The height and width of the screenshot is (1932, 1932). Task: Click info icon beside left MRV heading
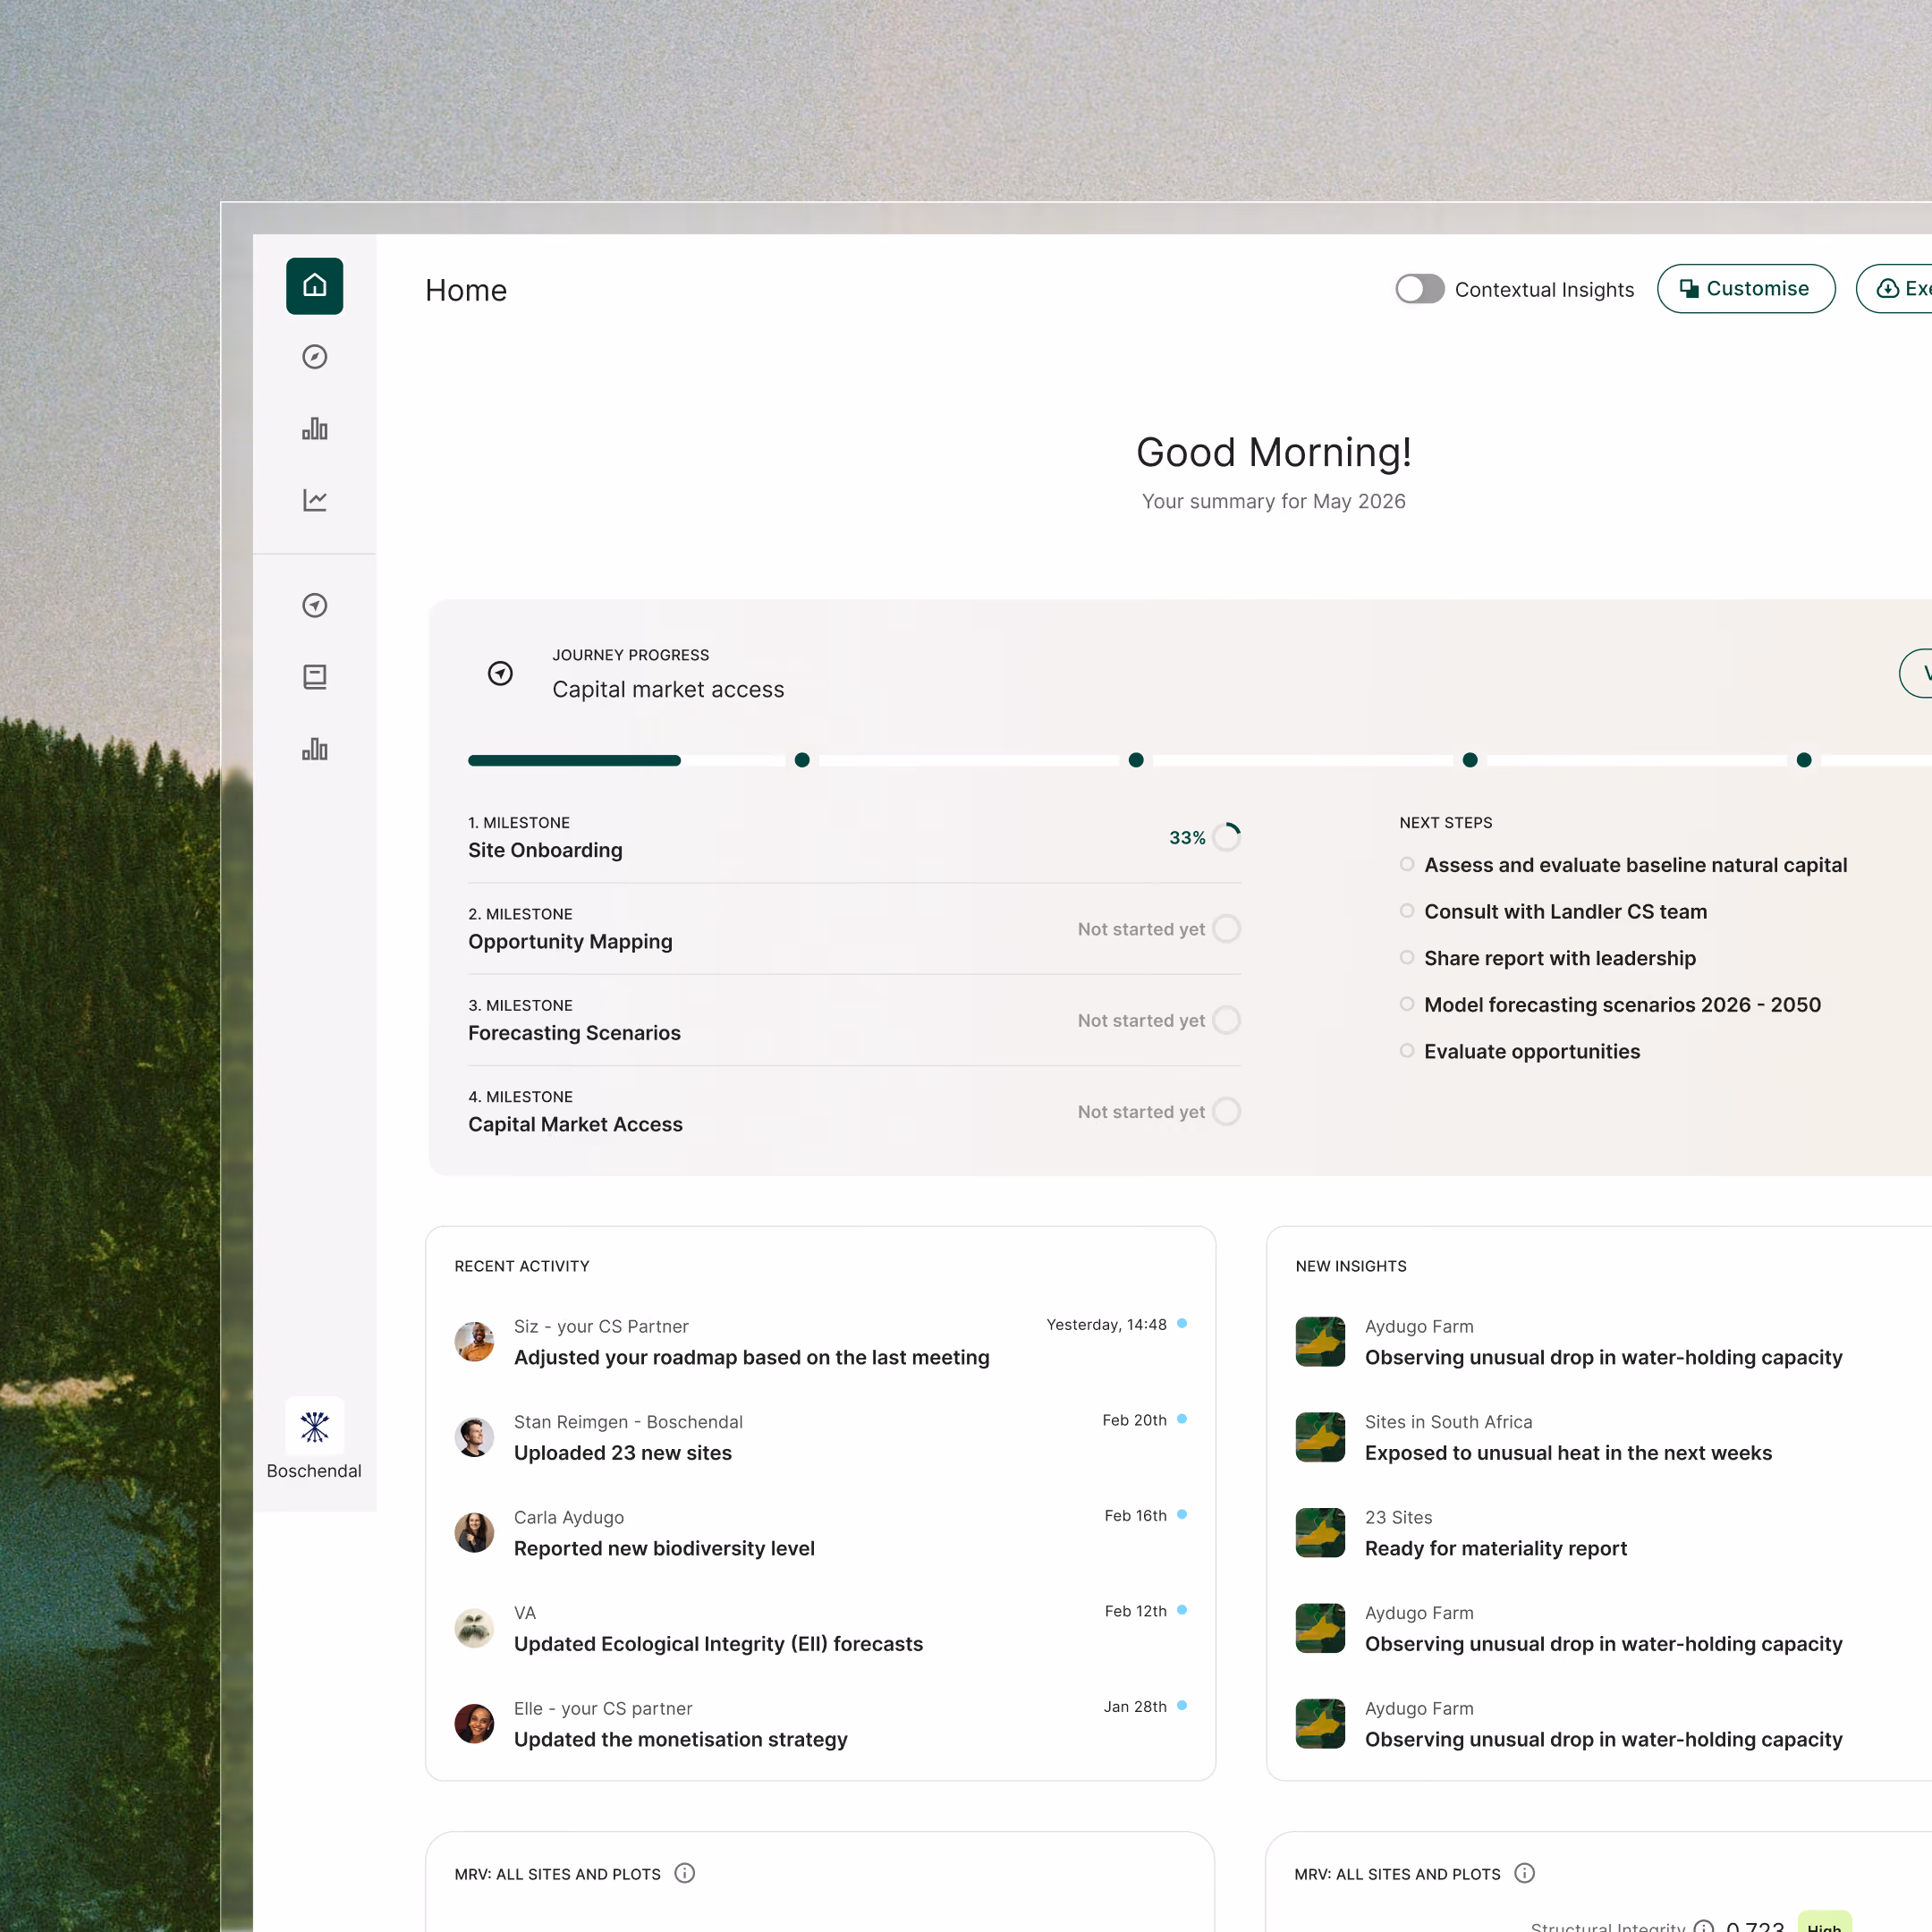(x=684, y=1873)
